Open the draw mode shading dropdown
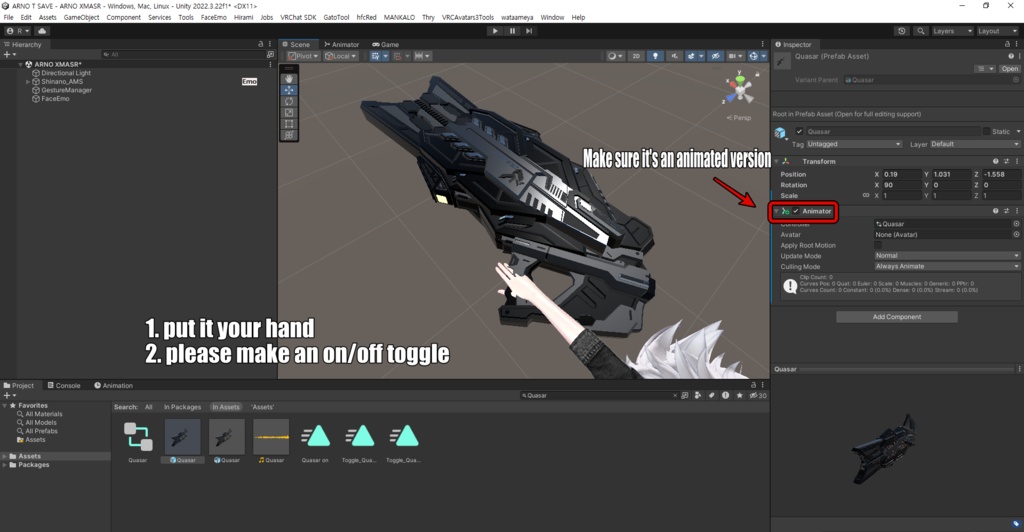The height and width of the screenshot is (532, 1024). (x=615, y=56)
